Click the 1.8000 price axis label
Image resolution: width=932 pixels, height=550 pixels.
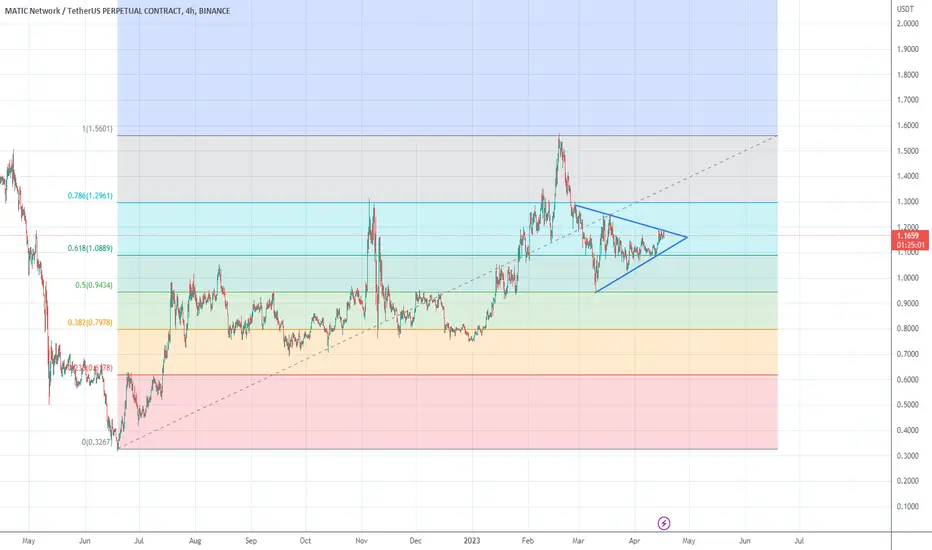pos(908,75)
